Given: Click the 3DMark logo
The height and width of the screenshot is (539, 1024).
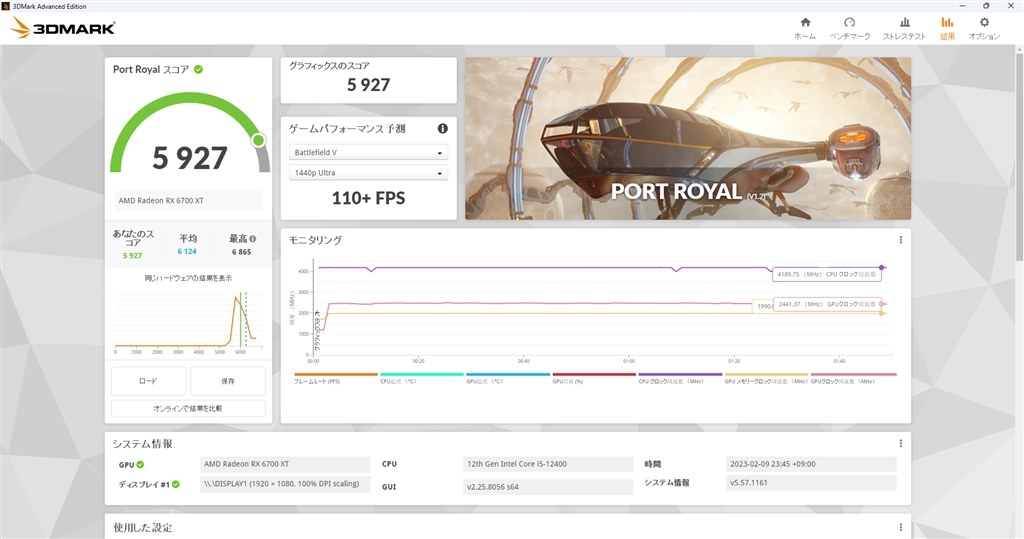Looking at the screenshot, I should click(x=63, y=28).
